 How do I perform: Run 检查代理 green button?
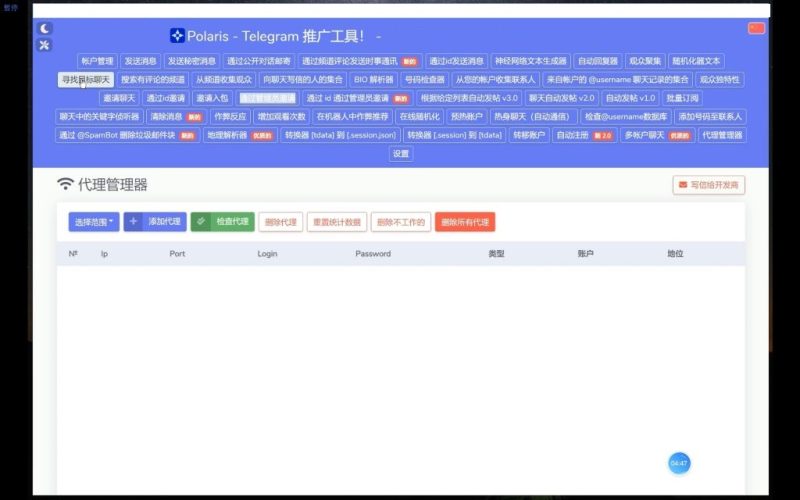(x=222, y=222)
